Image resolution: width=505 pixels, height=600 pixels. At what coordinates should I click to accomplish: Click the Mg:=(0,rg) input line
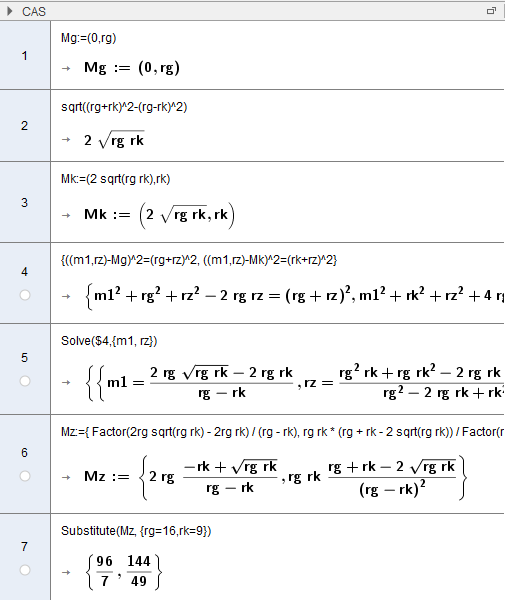[88, 38]
